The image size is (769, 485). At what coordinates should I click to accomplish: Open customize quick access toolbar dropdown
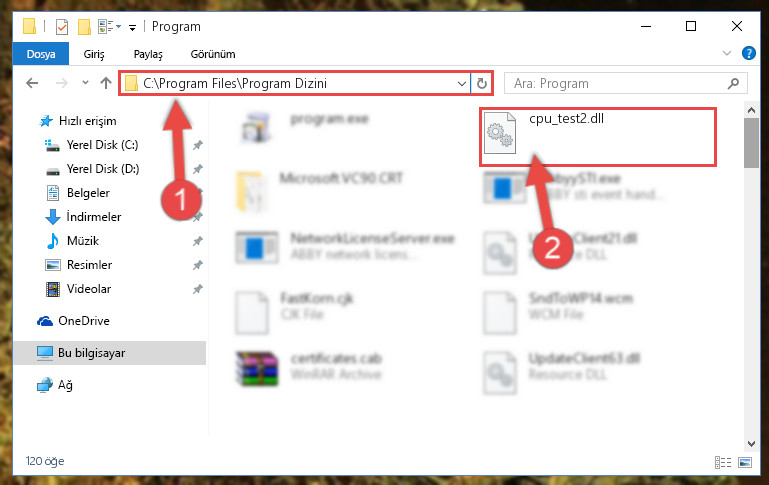[x=132, y=27]
